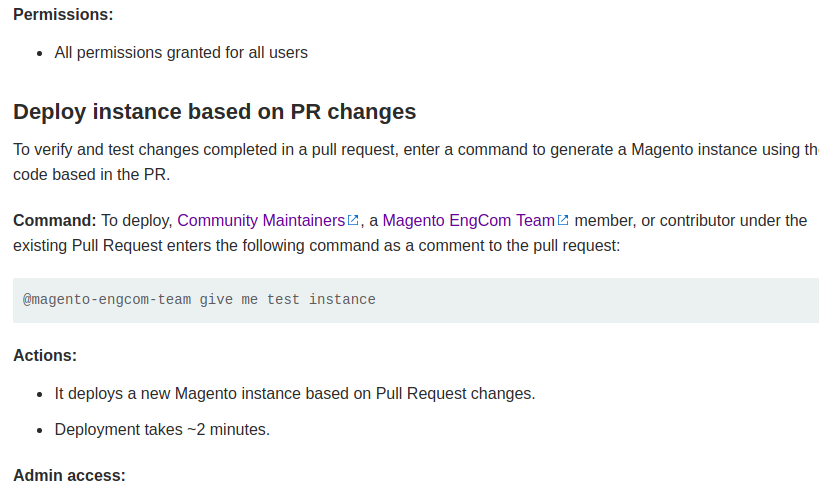The width and height of the screenshot is (819, 482).
Task: Click "It deploys a new Magento instance" bullet
Action: coord(295,393)
